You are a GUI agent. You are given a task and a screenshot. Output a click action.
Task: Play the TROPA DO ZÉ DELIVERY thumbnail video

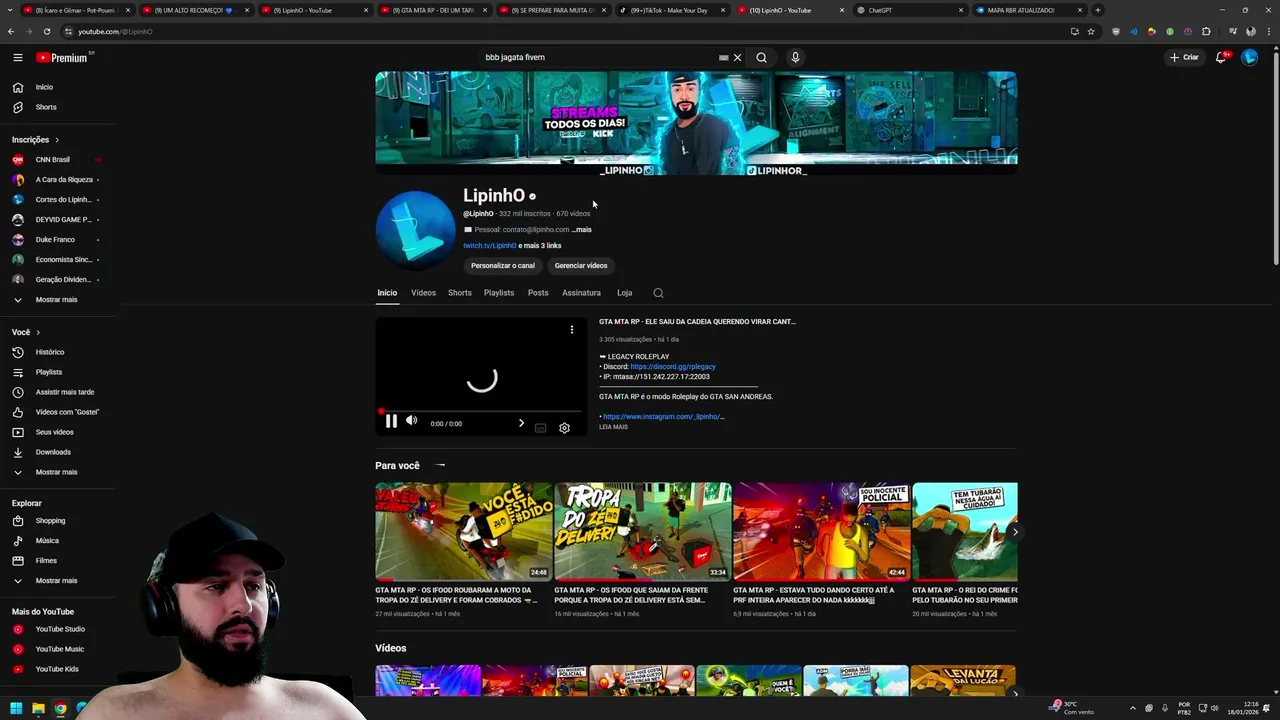(643, 531)
